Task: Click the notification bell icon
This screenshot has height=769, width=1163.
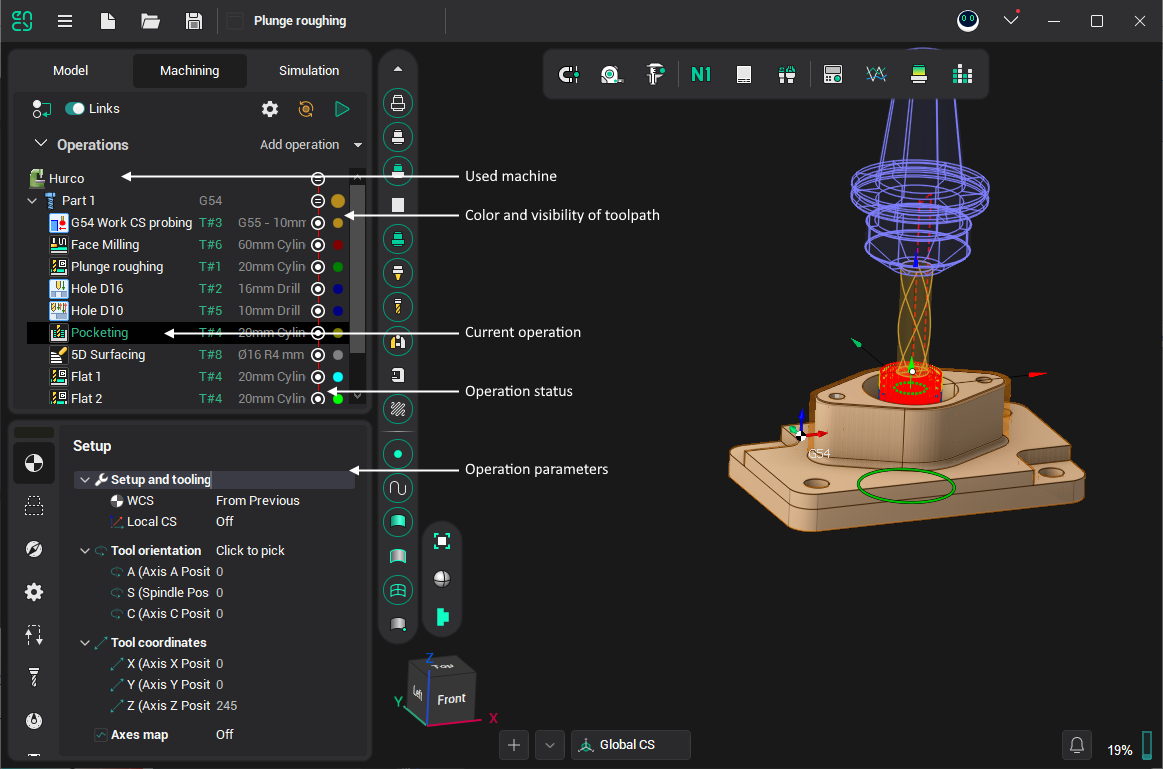Action: (1077, 745)
